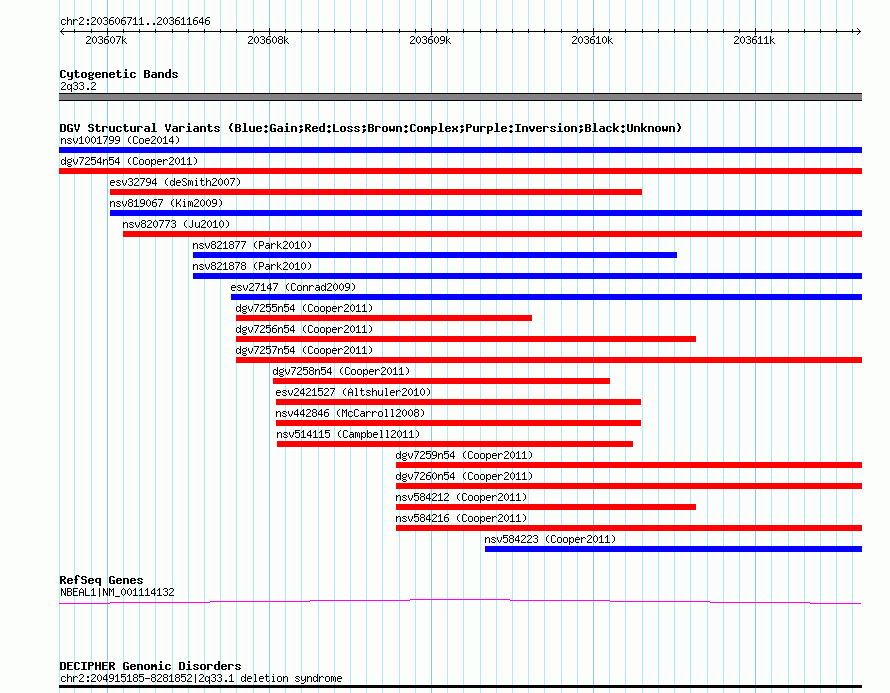Open nsv584212 (Cooper2011) variant label
The image size is (890, 693).
coord(461,497)
